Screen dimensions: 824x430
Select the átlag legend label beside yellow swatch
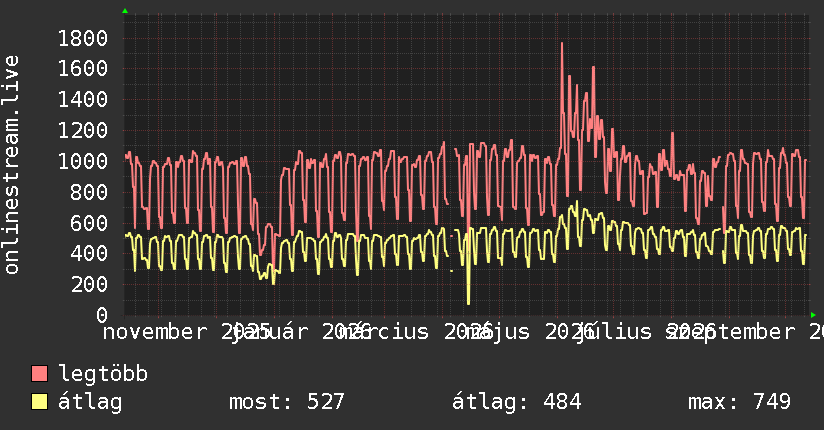(90, 402)
